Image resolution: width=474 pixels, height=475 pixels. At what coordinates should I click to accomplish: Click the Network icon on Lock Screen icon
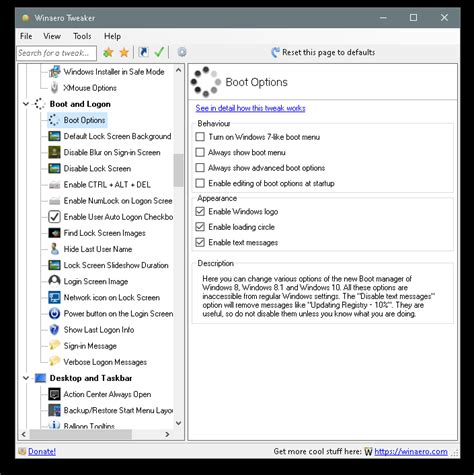pyautogui.click(x=54, y=297)
